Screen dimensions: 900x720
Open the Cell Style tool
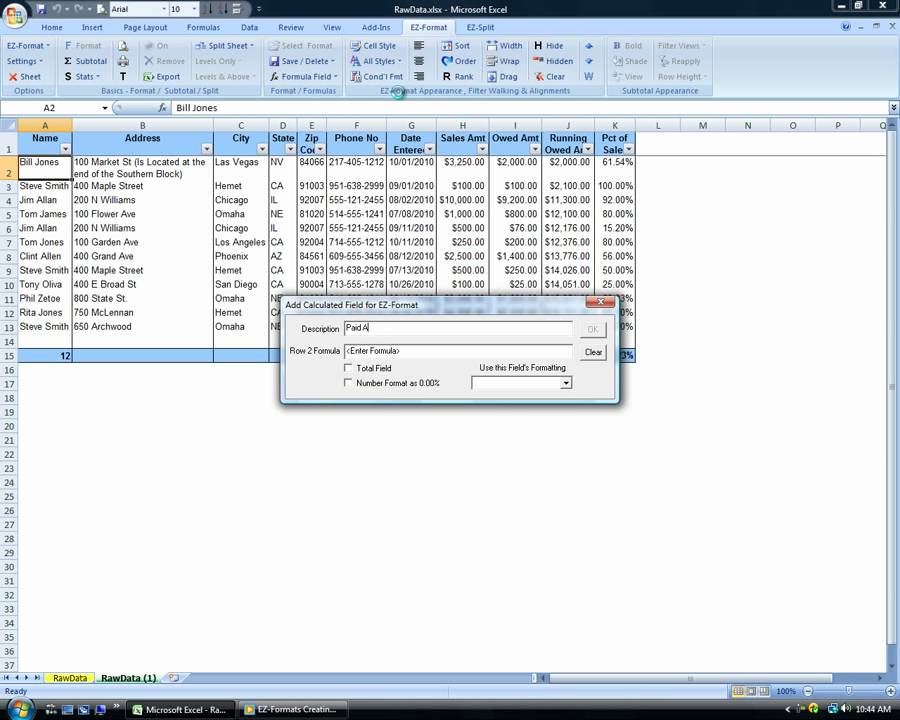[x=373, y=46]
